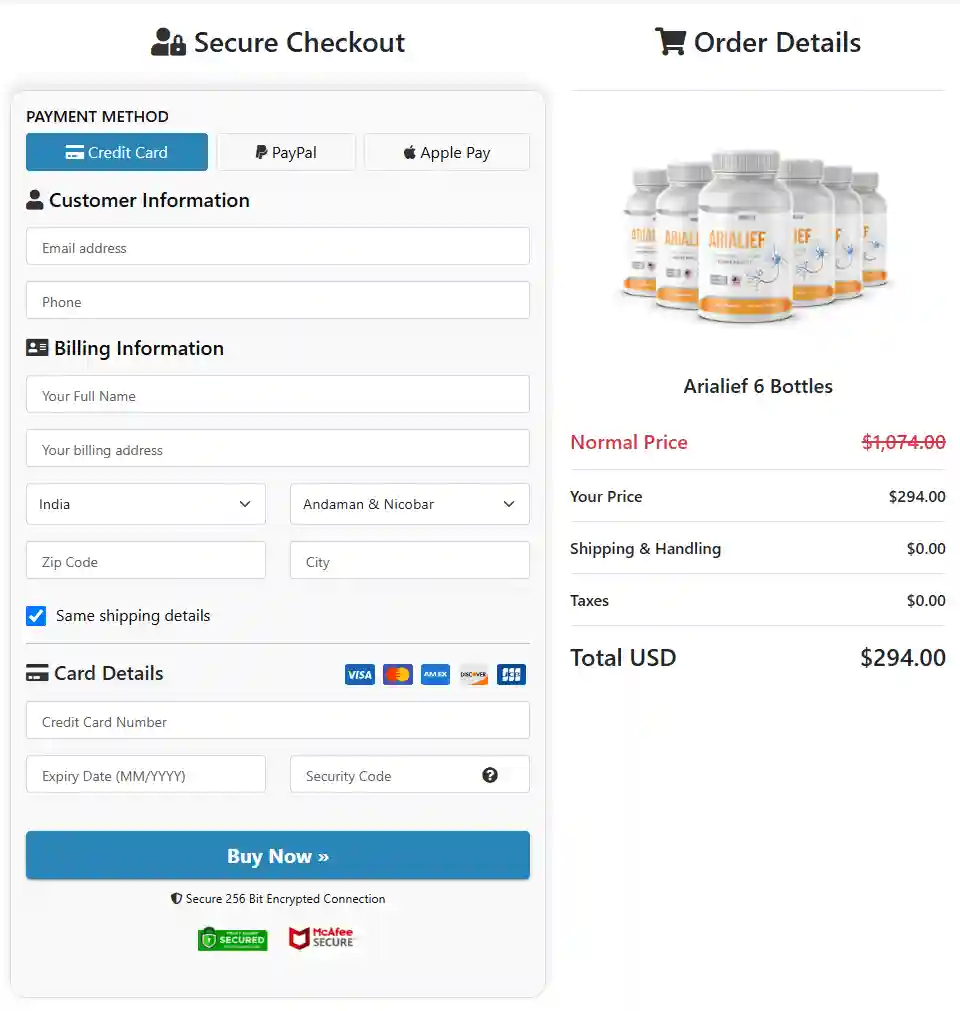Click the Discover card icon
This screenshot has height=1011, width=960.
pos(473,674)
